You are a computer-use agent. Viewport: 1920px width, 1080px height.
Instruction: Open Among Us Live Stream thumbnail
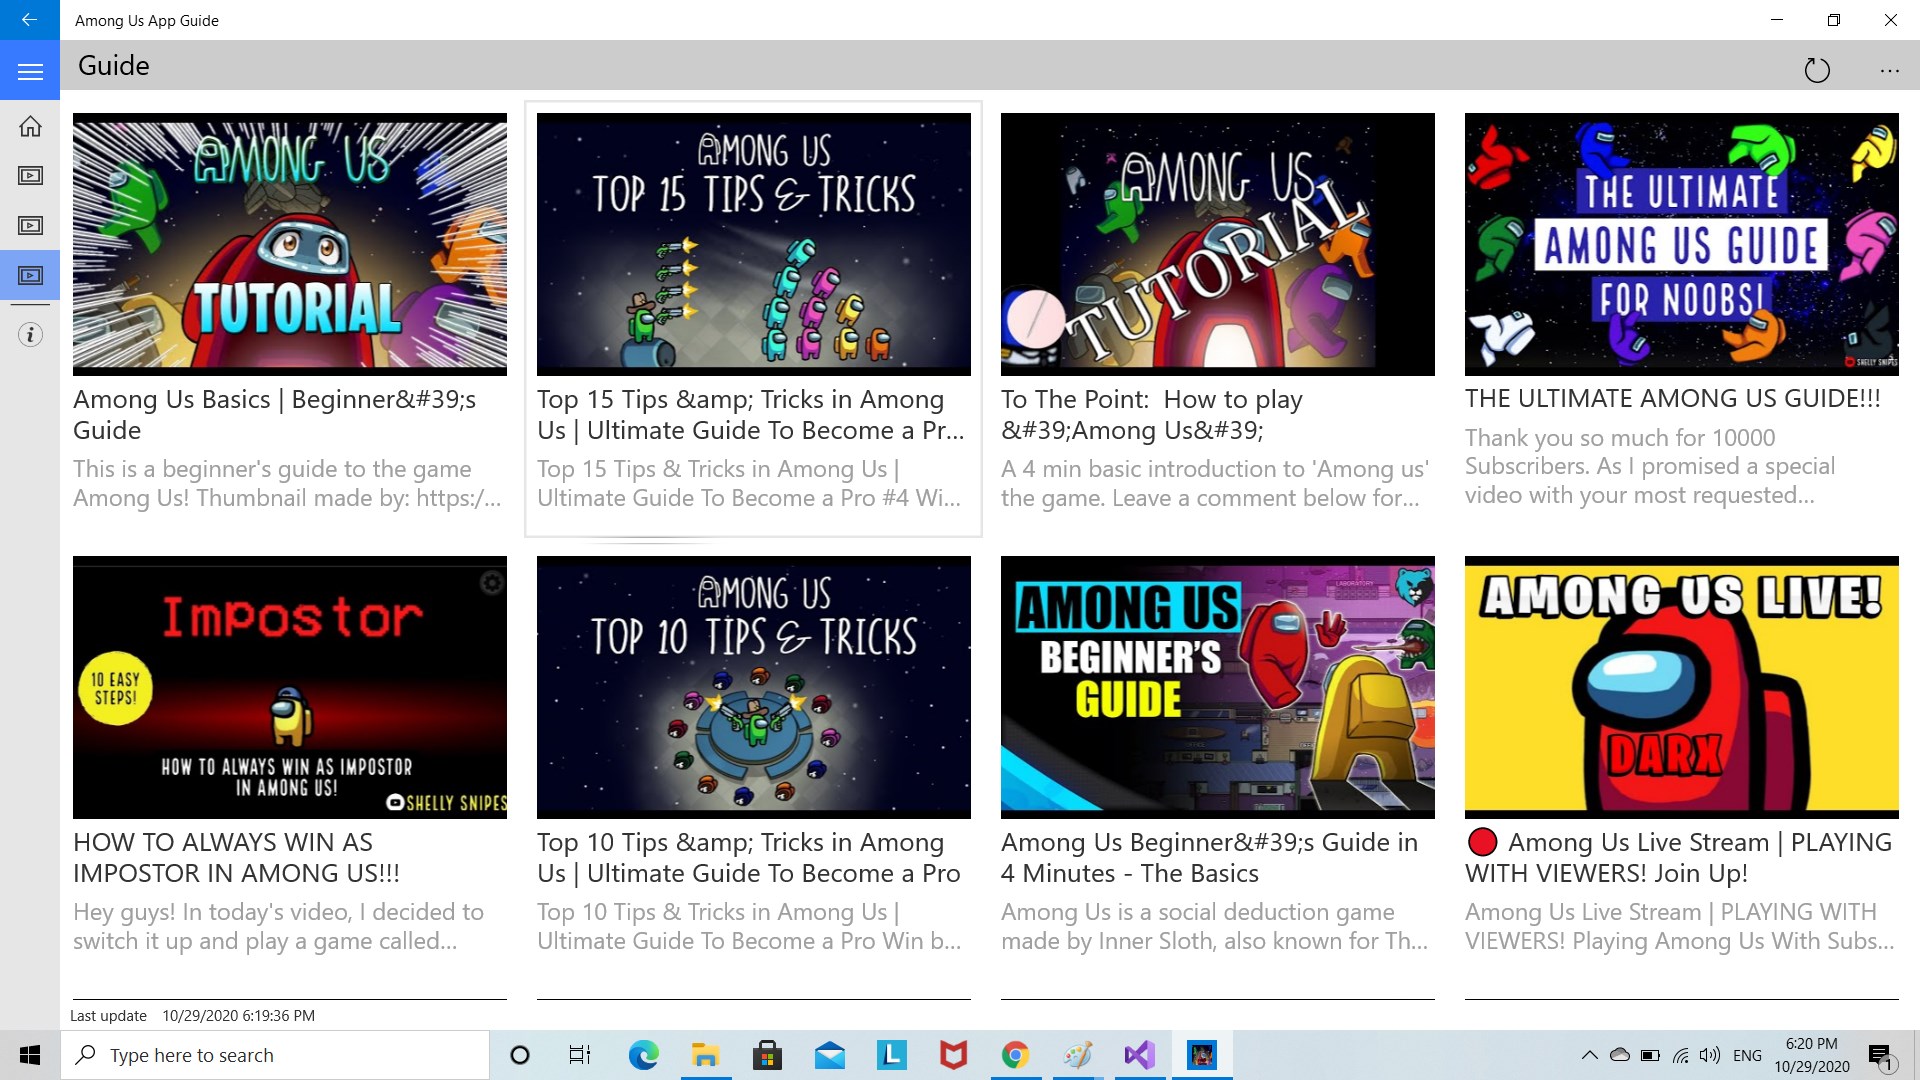pos(1681,687)
